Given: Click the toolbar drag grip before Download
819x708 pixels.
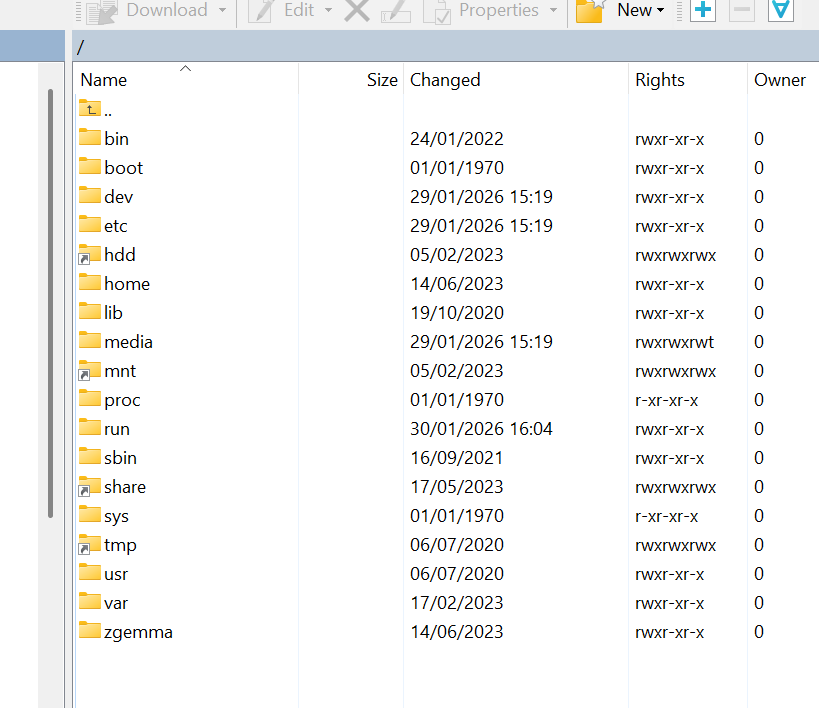Looking at the screenshot, I should (78, 11).
